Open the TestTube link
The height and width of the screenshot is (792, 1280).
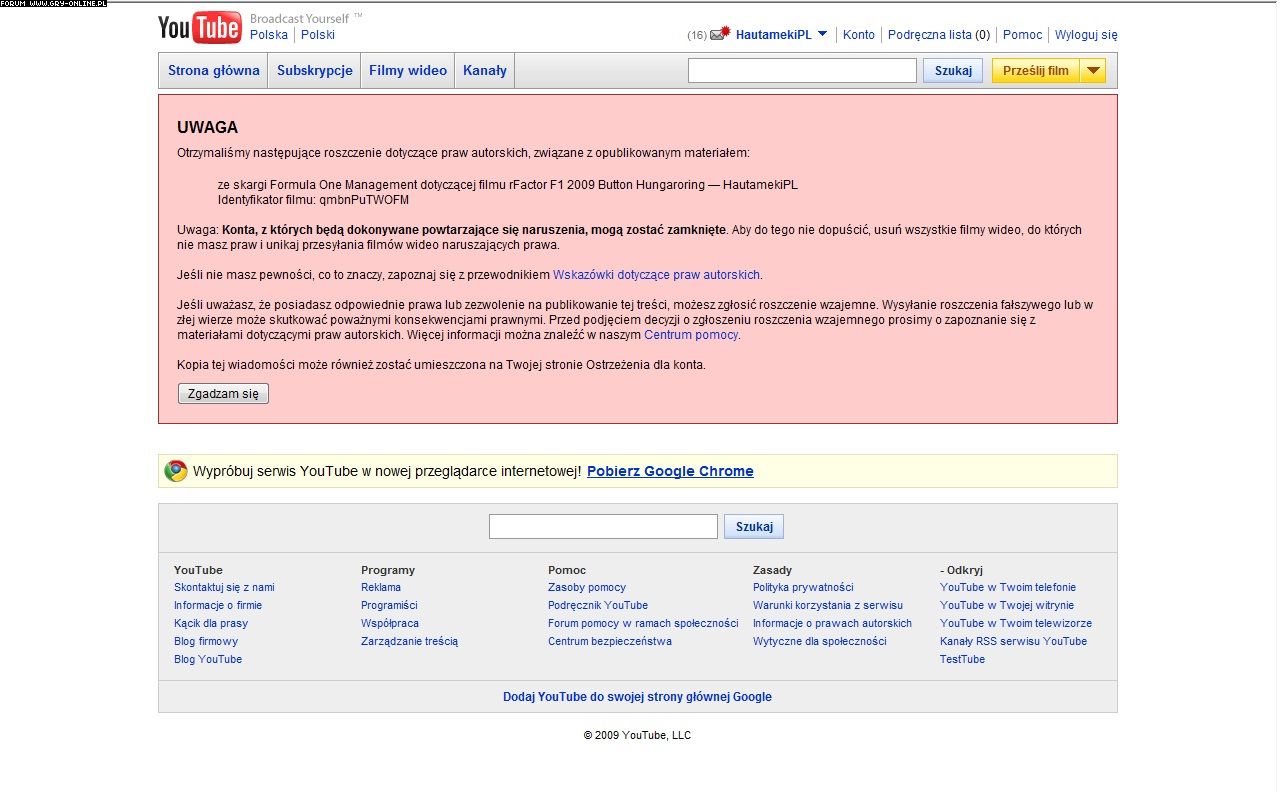point(962,659)
